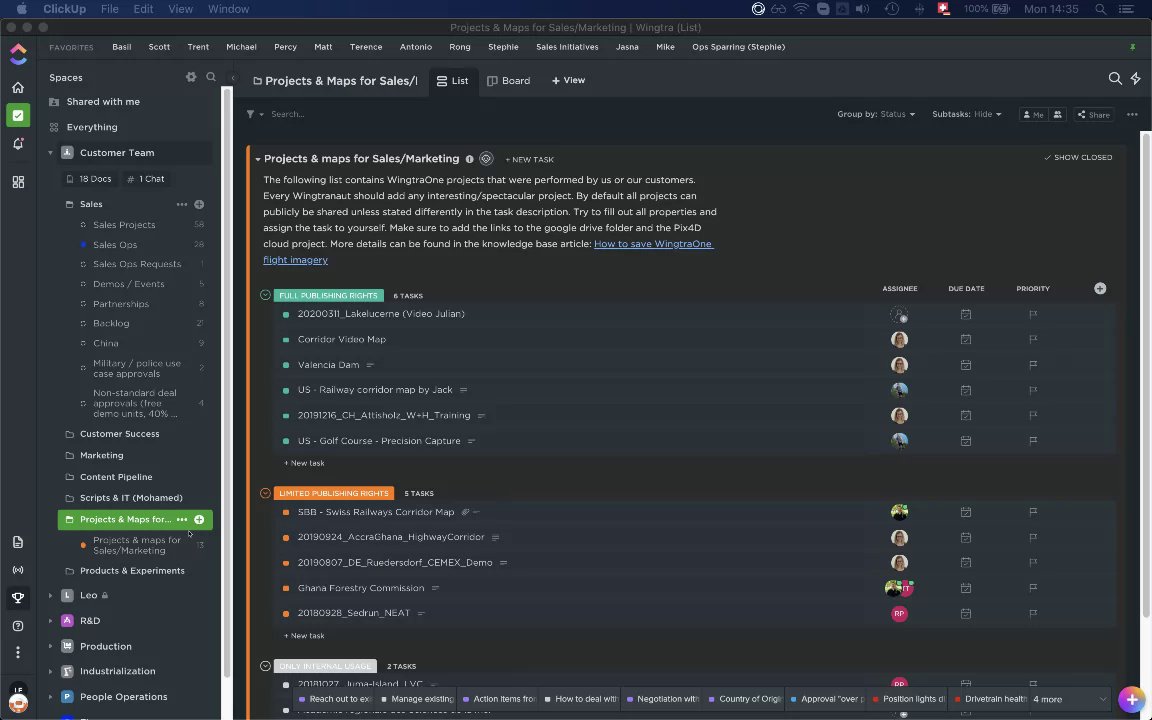This screenshot has height=720, width=1152.
Task: Open the Sales folder ellipsis menu
Action: pyautogui.click(x=181, y=204)
